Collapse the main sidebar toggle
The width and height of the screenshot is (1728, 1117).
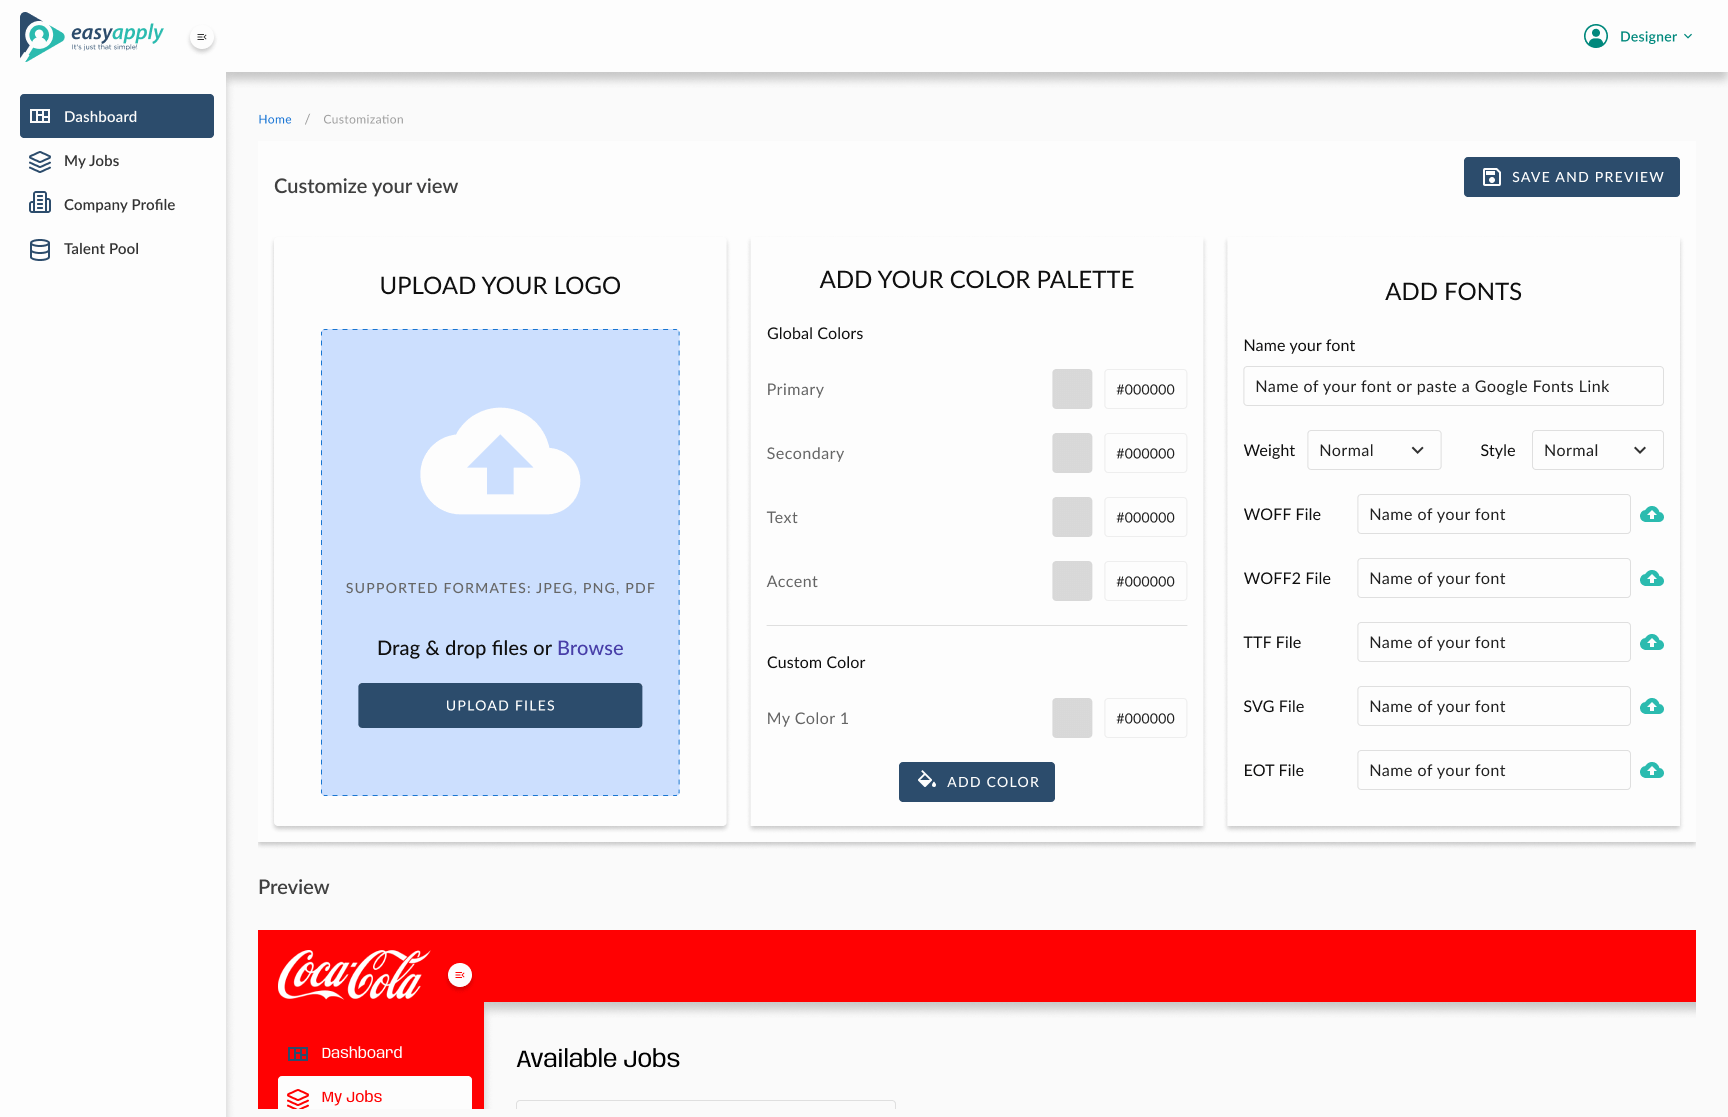(x=202, y=37)
